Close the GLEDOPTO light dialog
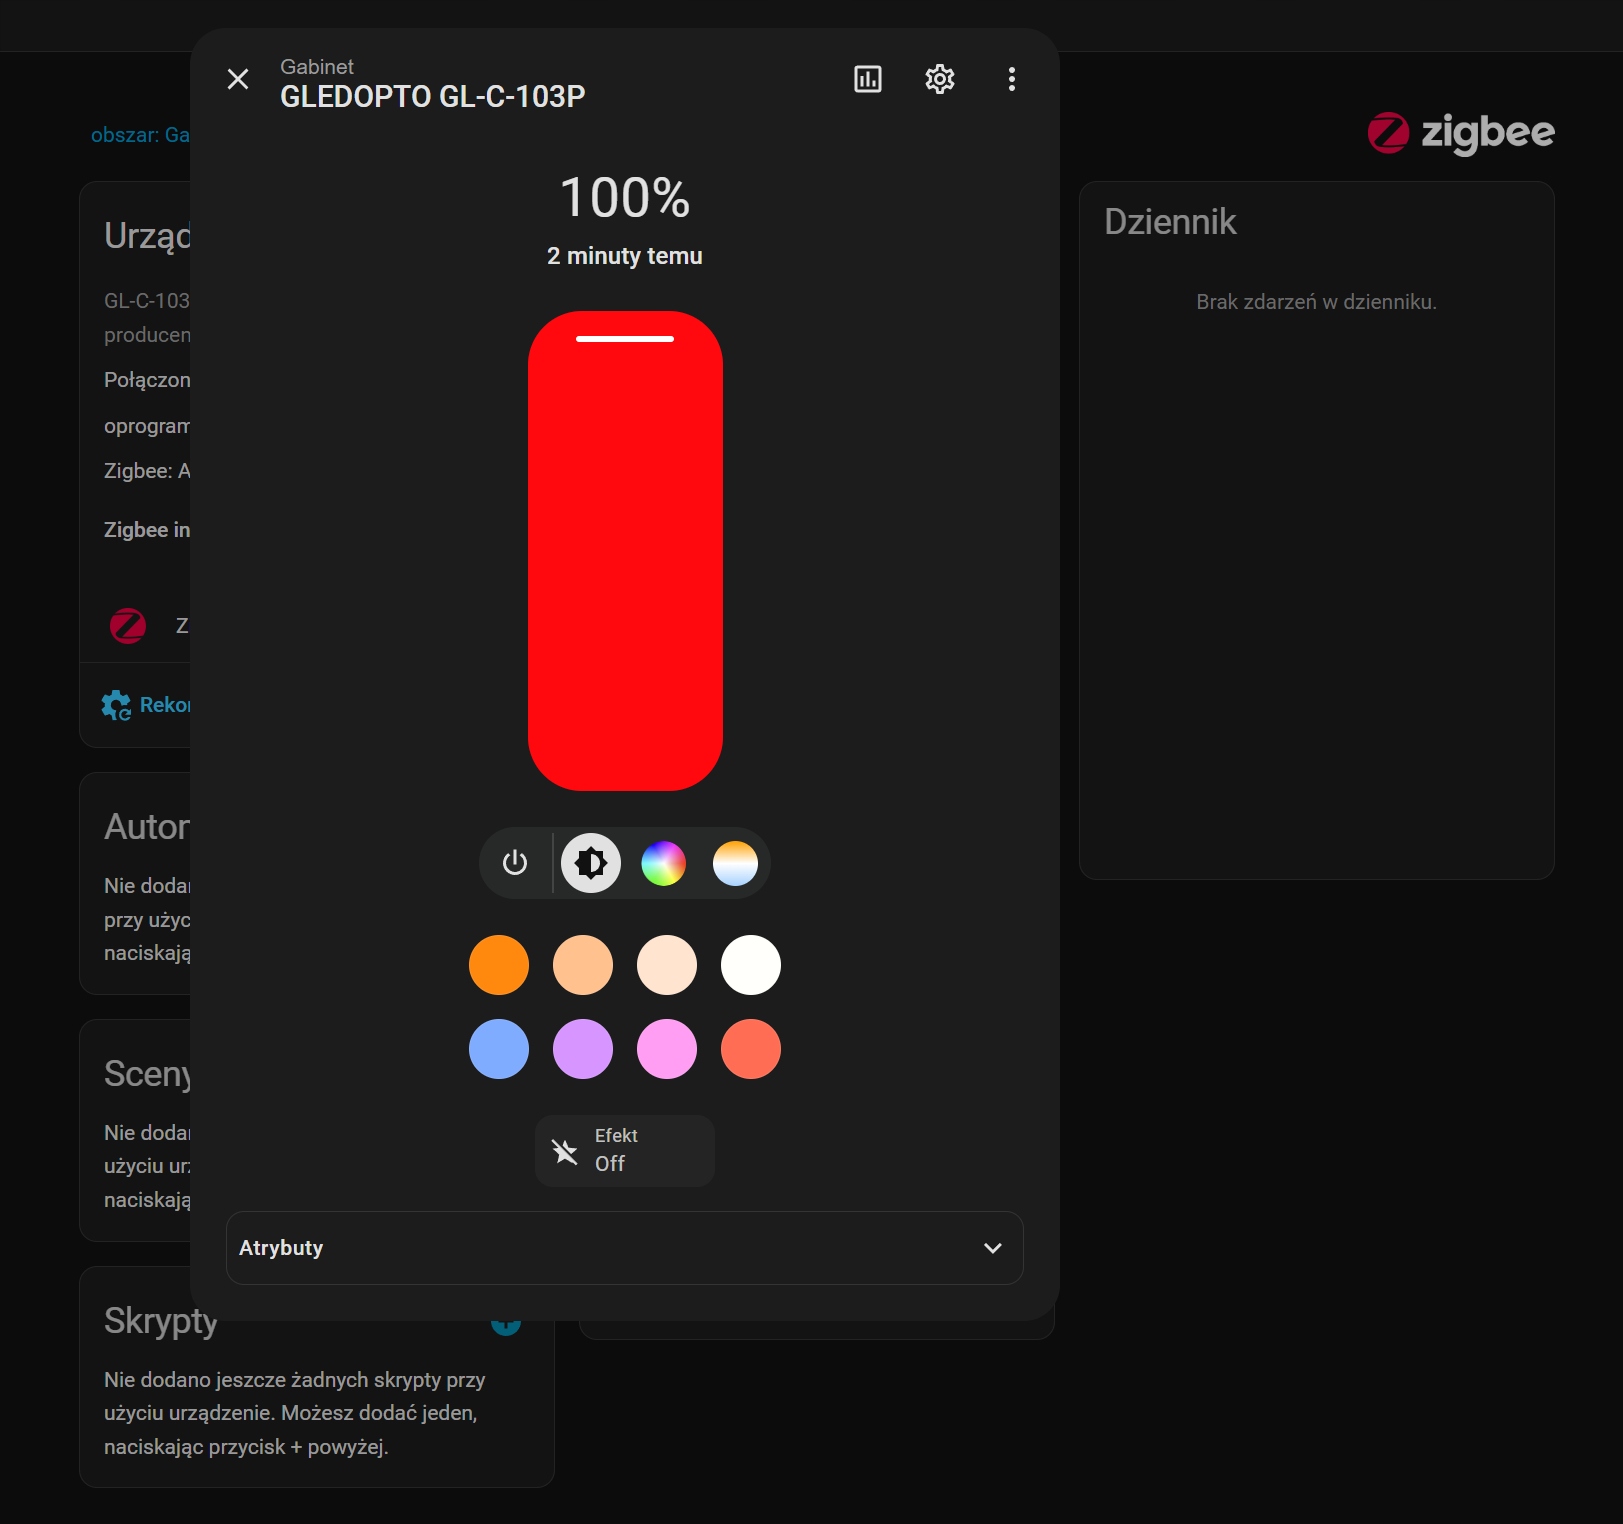The height and width of the screenshot is (1524, 1623). click(238, 79)
